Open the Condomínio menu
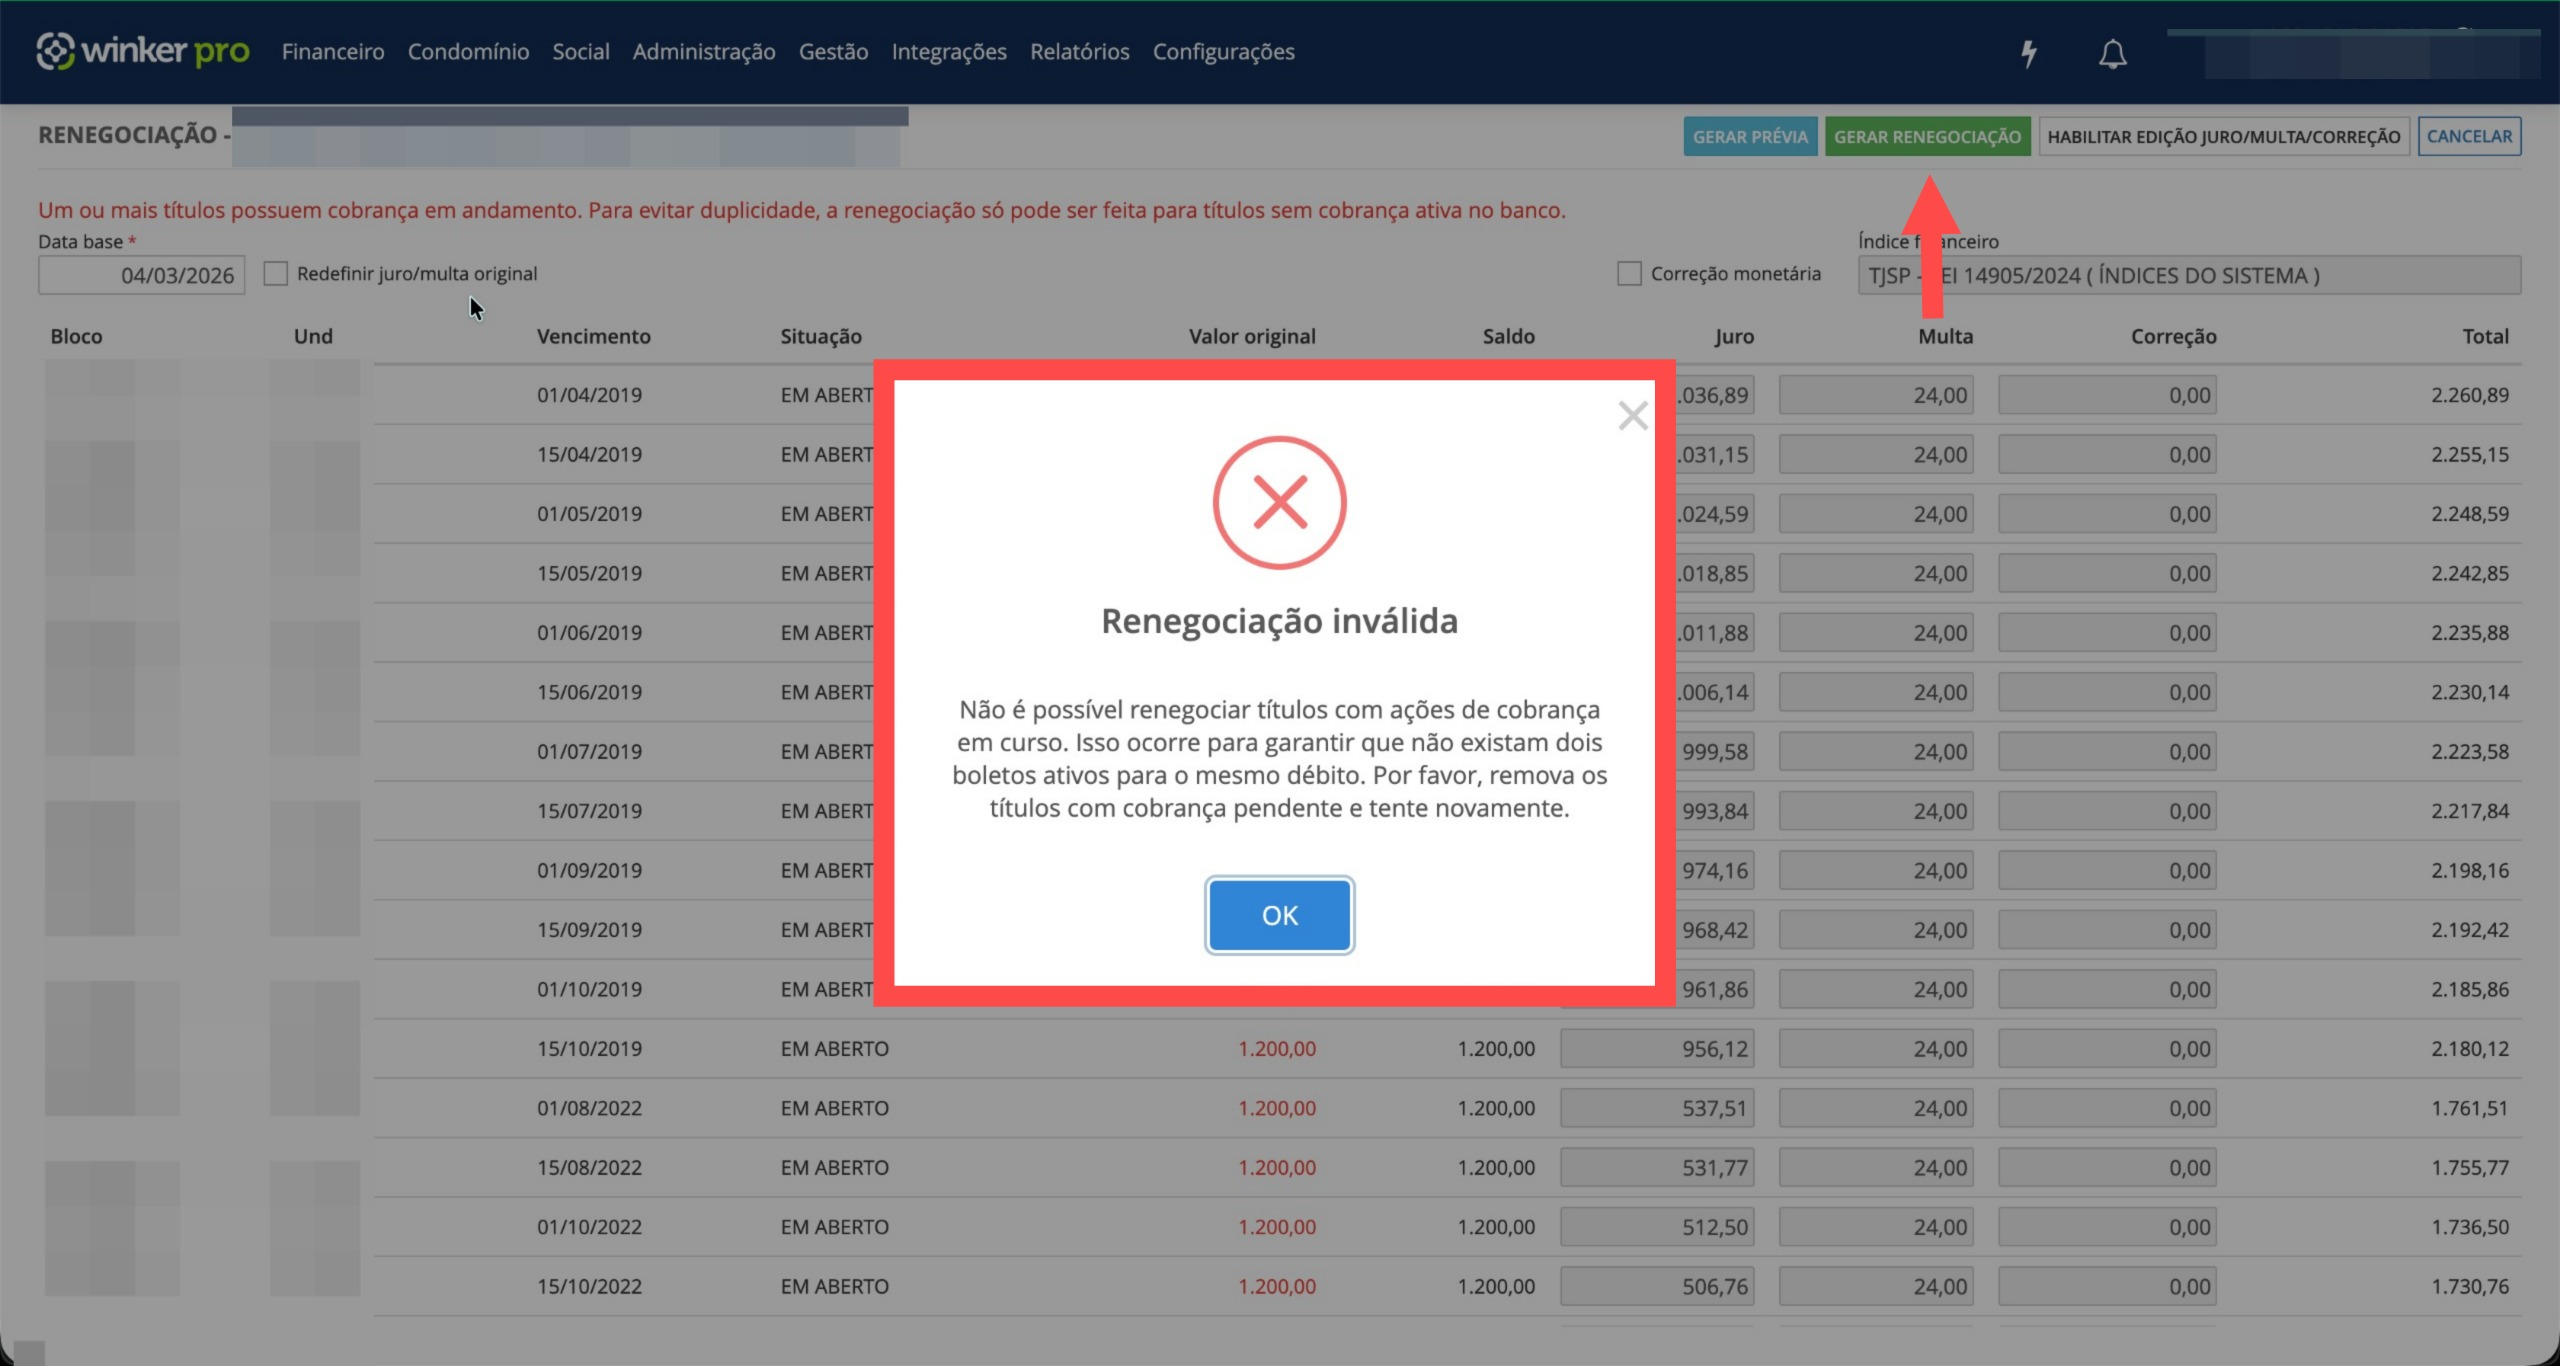 coord(468,51)
